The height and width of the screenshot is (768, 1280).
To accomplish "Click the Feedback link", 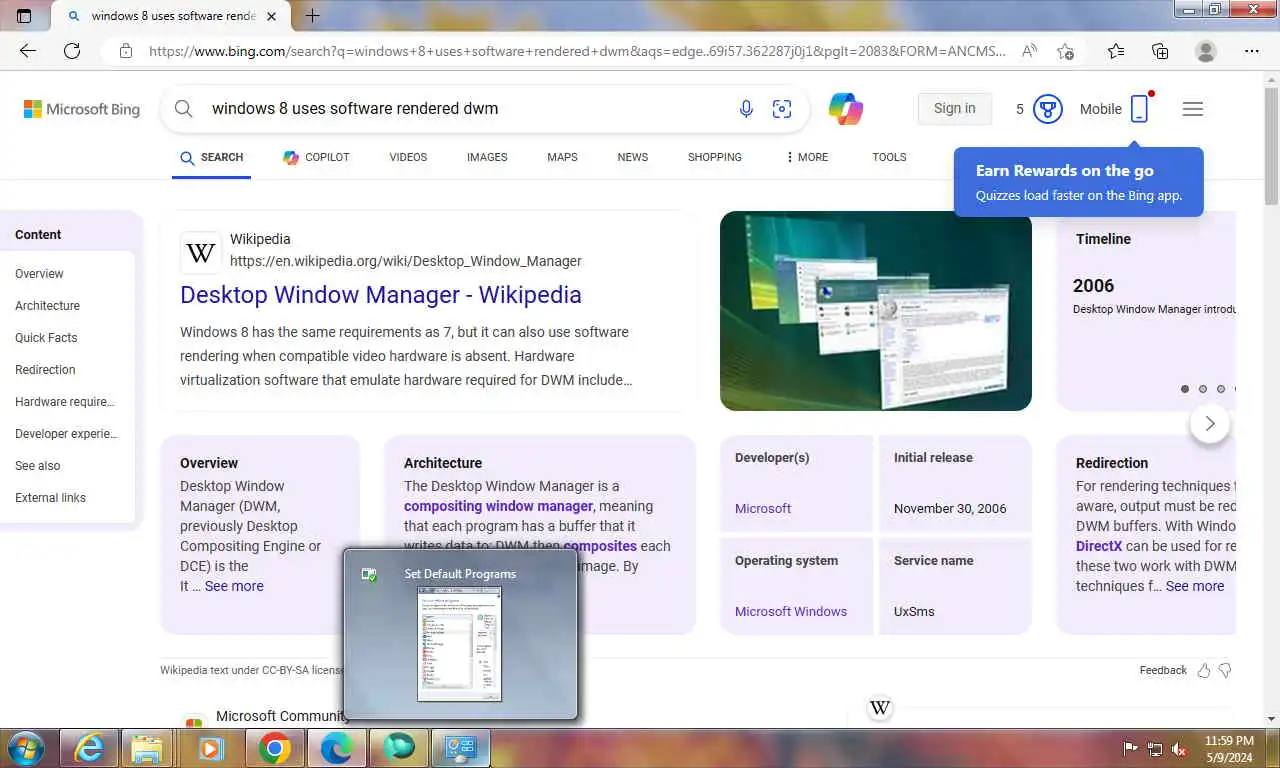I will [x=1163, y=670].
